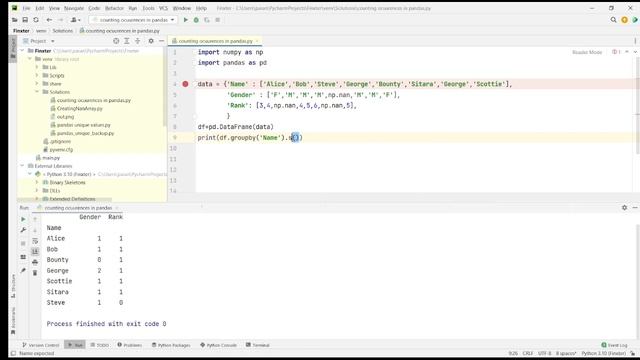The width and height of the screenshot is (640, 360).
Task: Click the Stop icon in the Run panel
Action: tap(23, 244)
